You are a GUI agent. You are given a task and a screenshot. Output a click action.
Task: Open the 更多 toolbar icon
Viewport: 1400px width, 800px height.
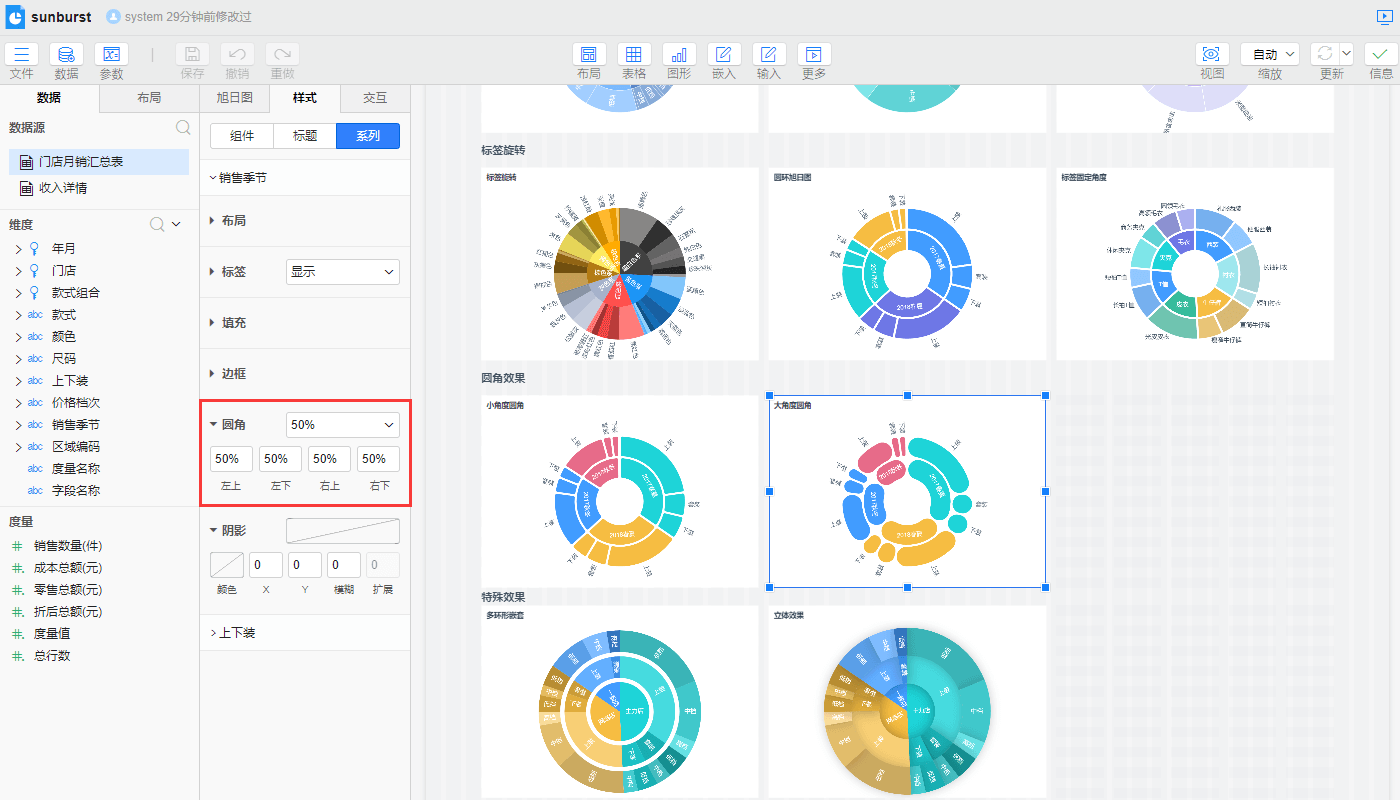(814, 55)
